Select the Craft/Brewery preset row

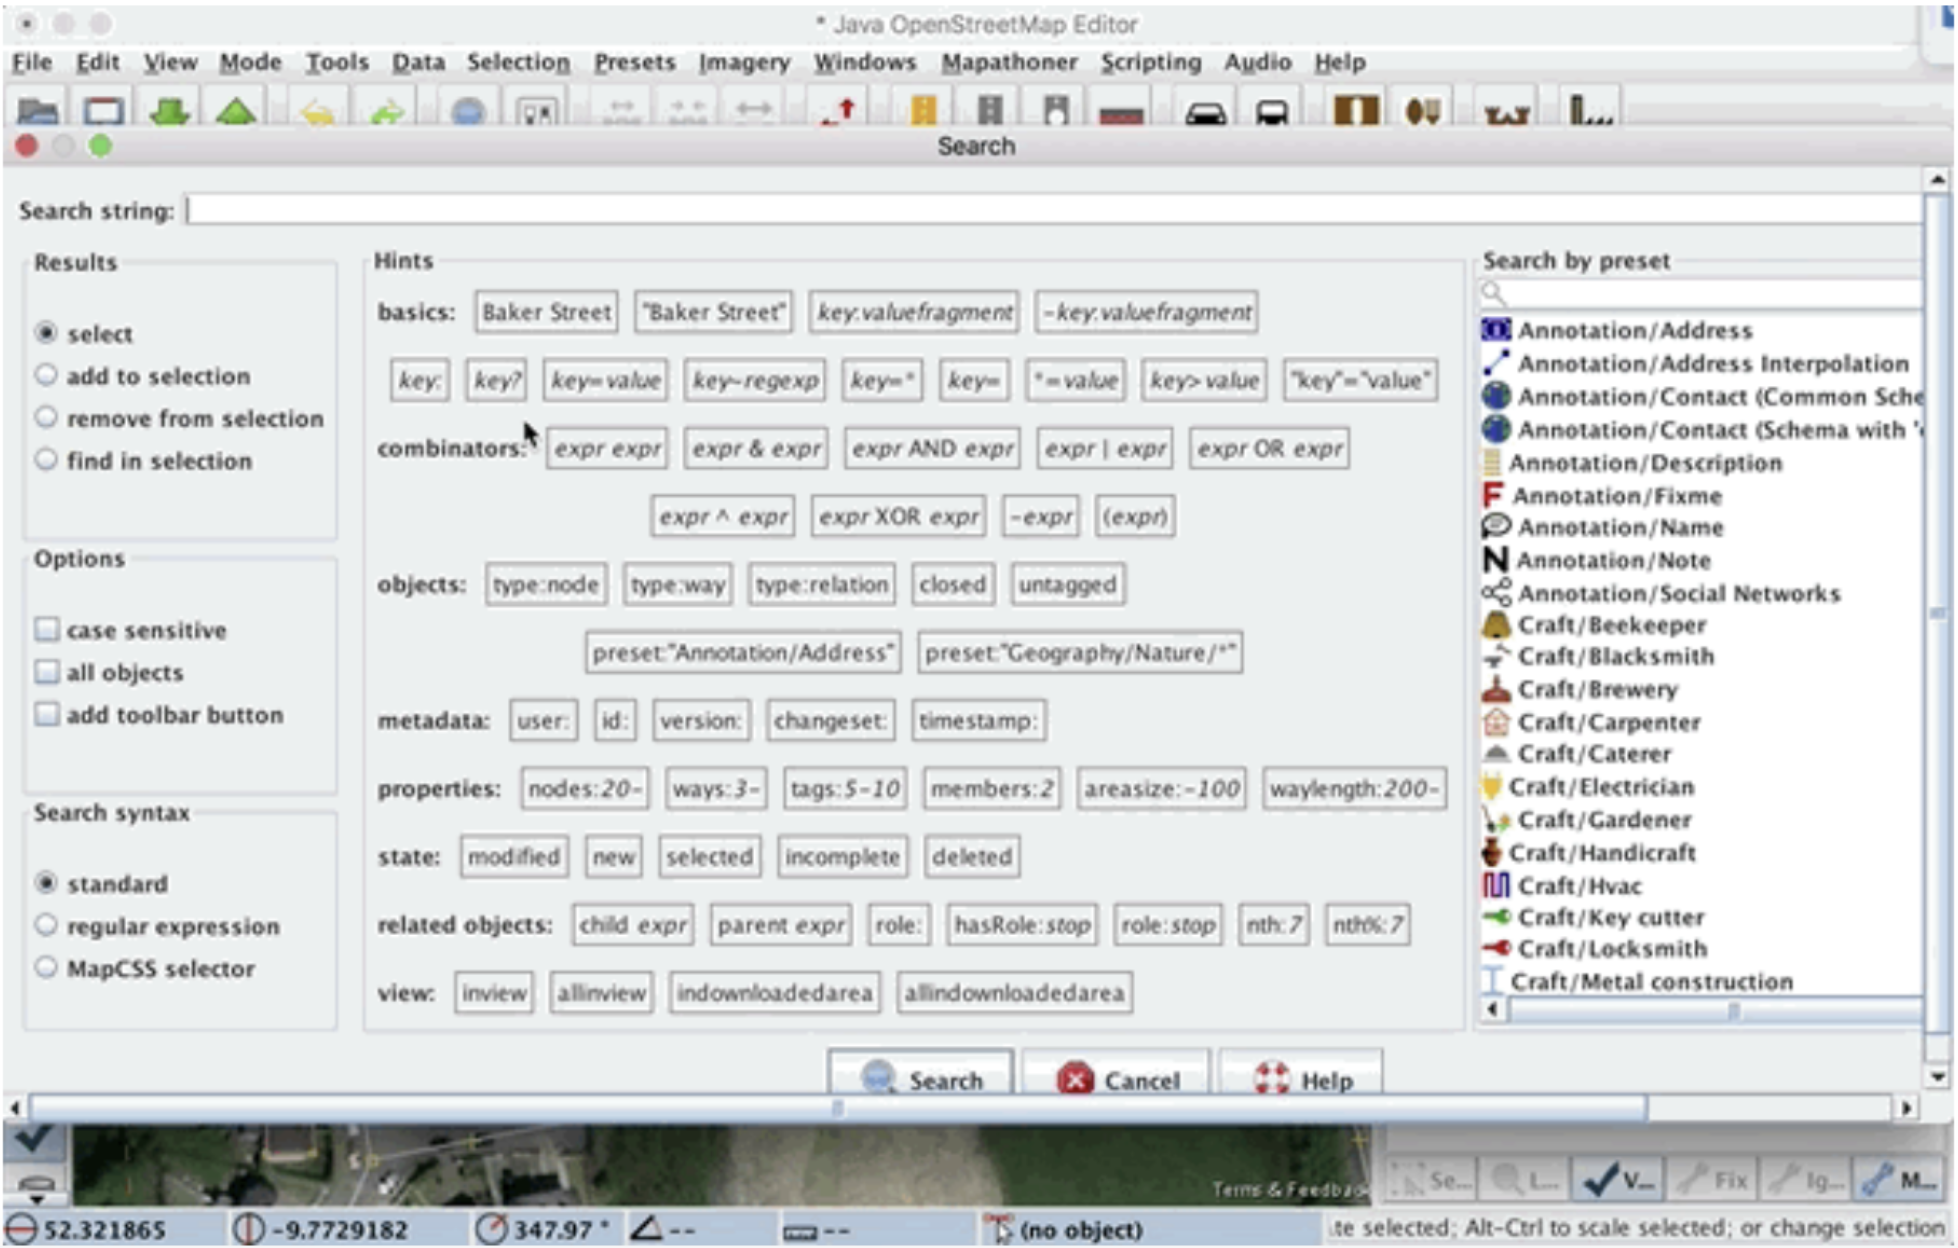pos(1700,689)
